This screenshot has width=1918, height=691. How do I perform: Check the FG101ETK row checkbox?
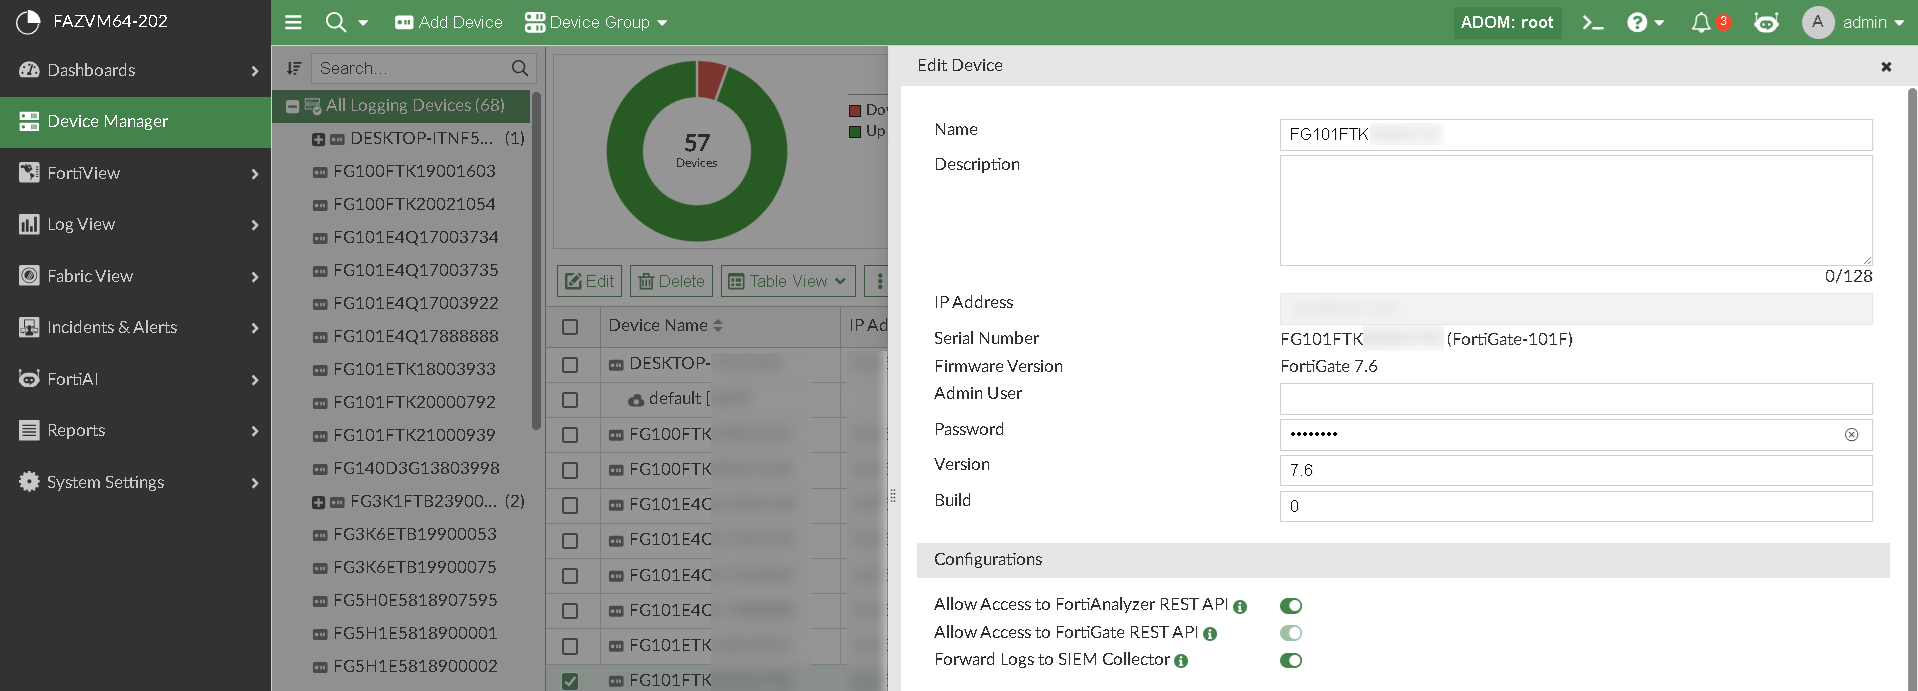pos(570,646)
